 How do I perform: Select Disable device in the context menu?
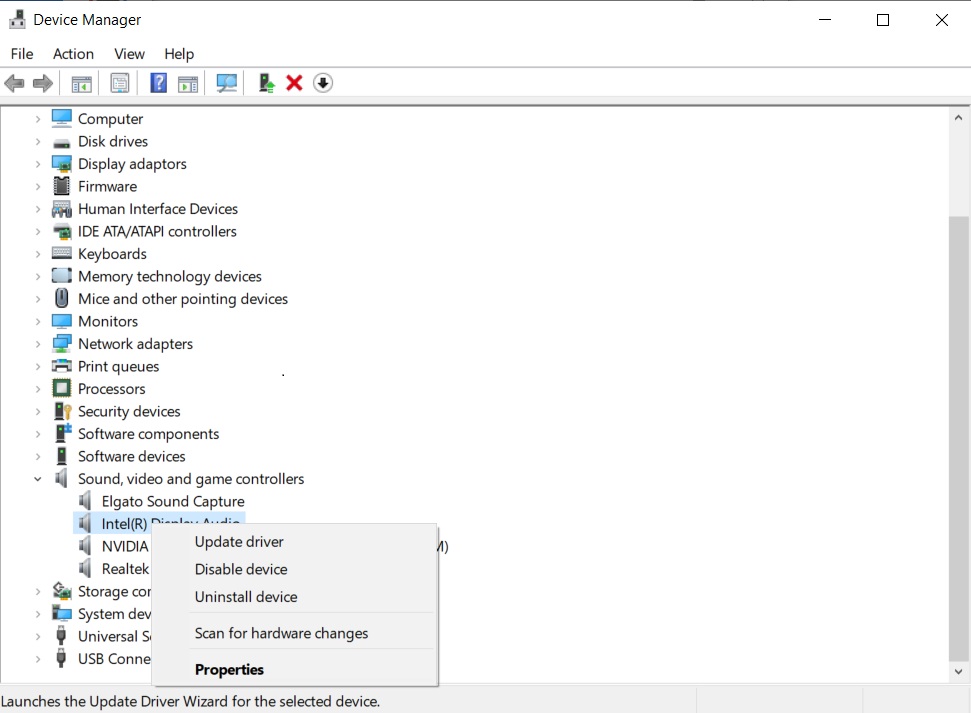click(241, 569)
